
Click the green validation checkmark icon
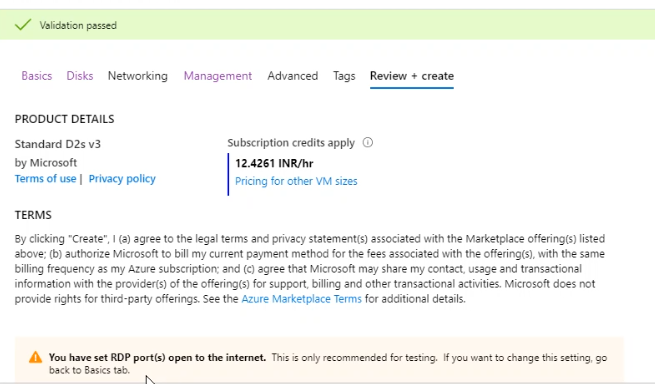click(23, 25)
